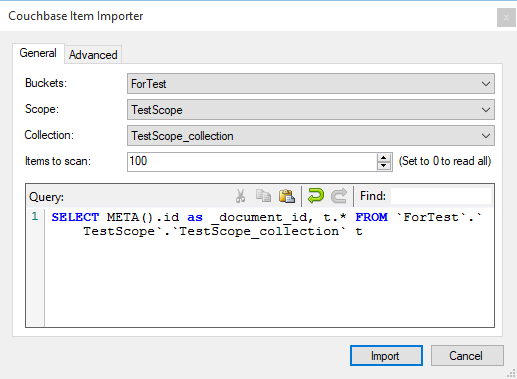
Task: Redo query edit with gray arrow
Action: pyautogui.click(x=339, y=196)
